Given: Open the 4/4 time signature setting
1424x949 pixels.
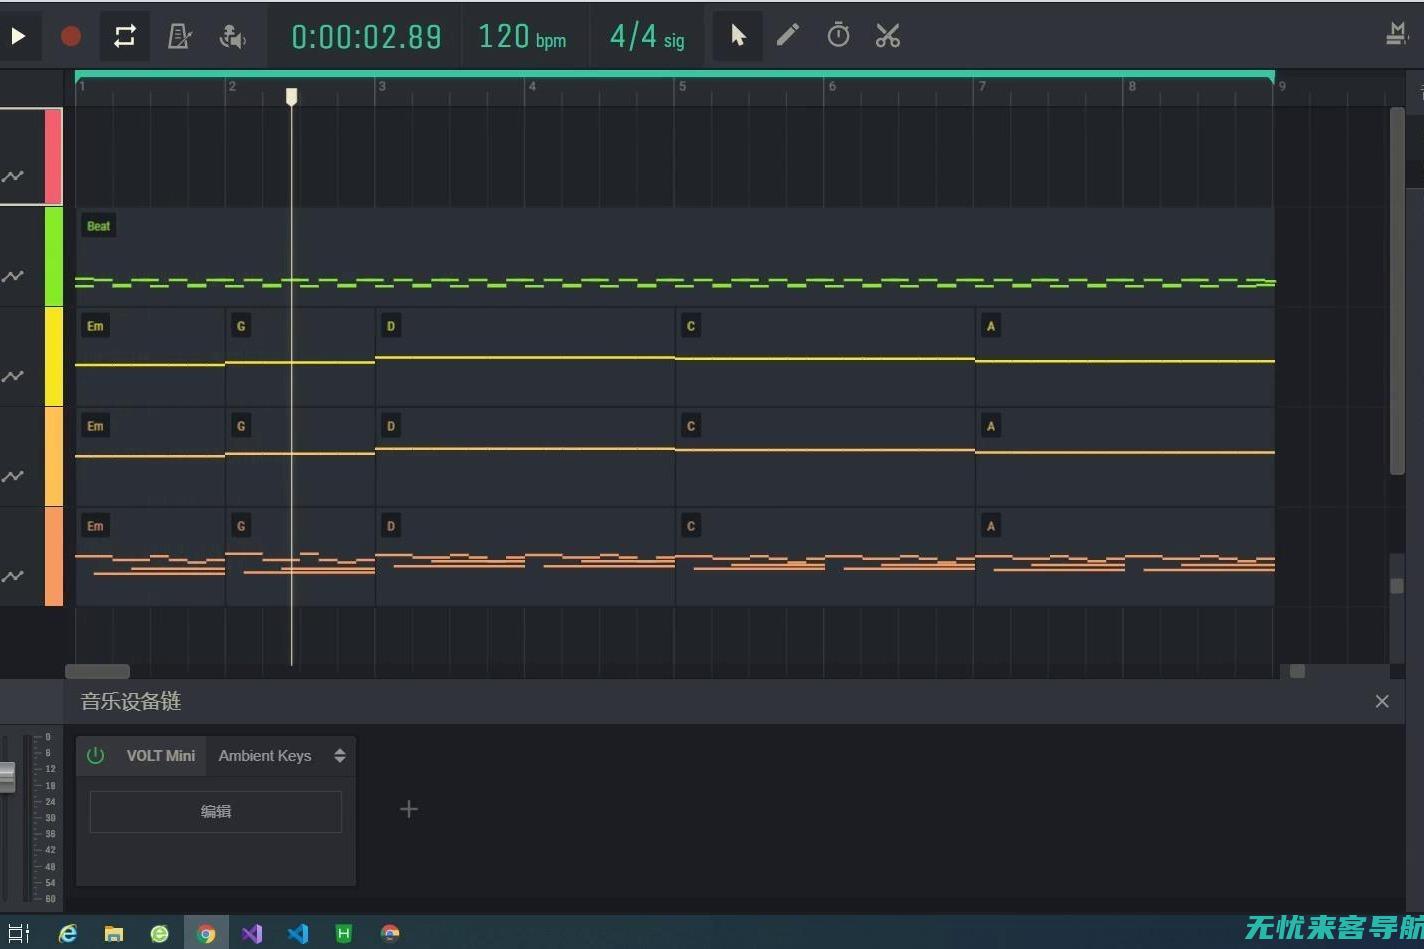Looking at the screenshot, I should 647,37.
